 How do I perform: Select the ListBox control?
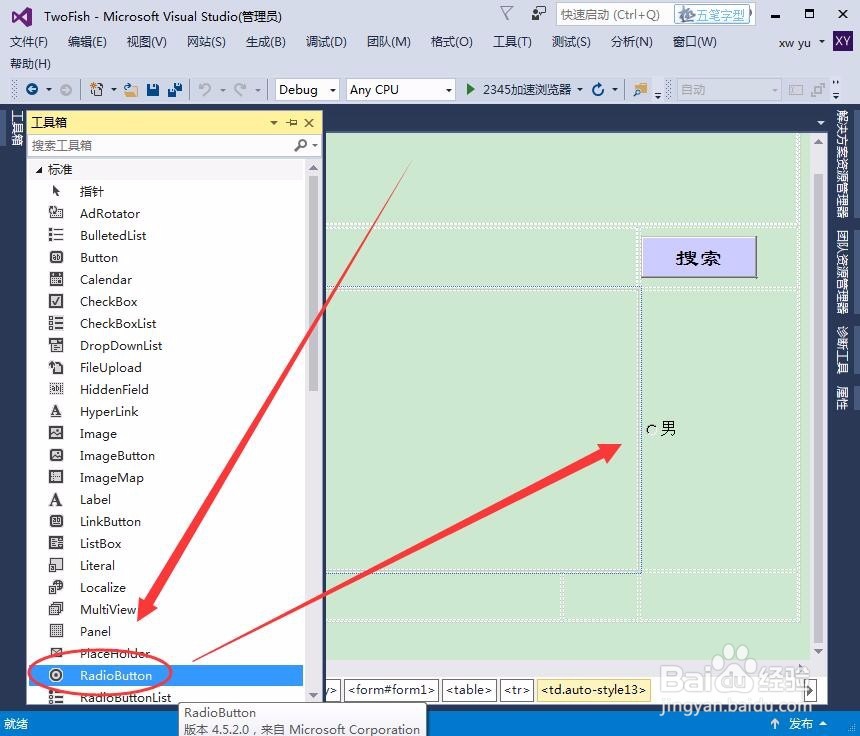165,543
